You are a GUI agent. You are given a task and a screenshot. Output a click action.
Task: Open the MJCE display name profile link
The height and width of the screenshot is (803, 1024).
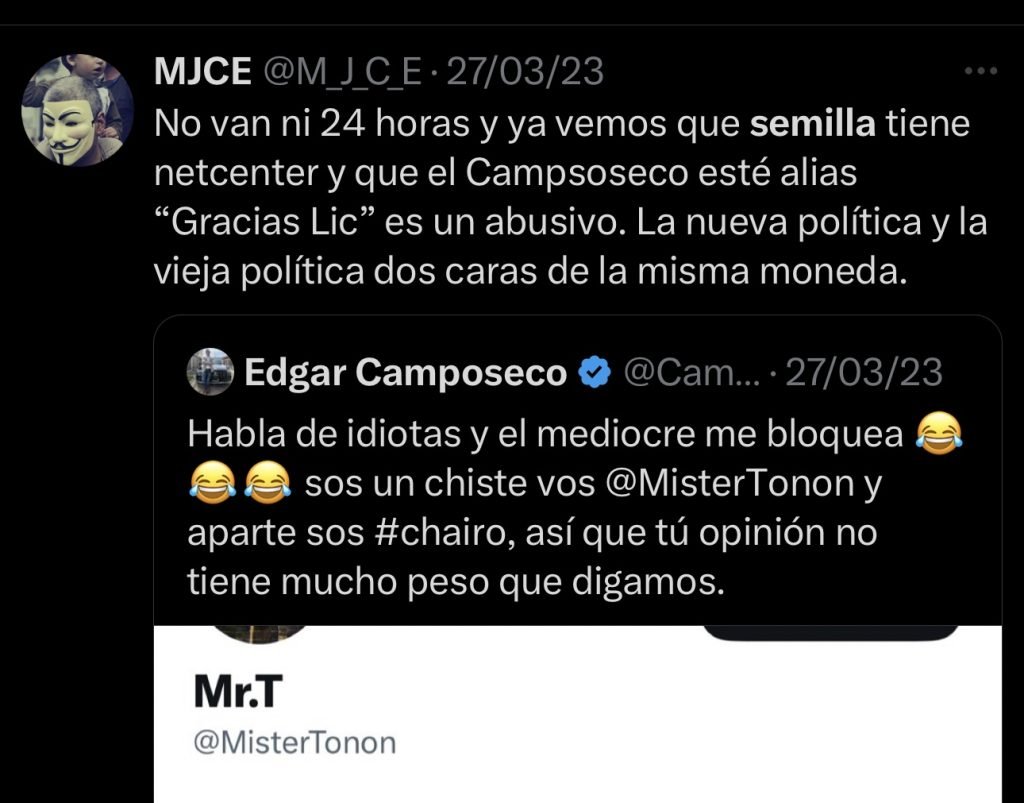pos(203,72)
